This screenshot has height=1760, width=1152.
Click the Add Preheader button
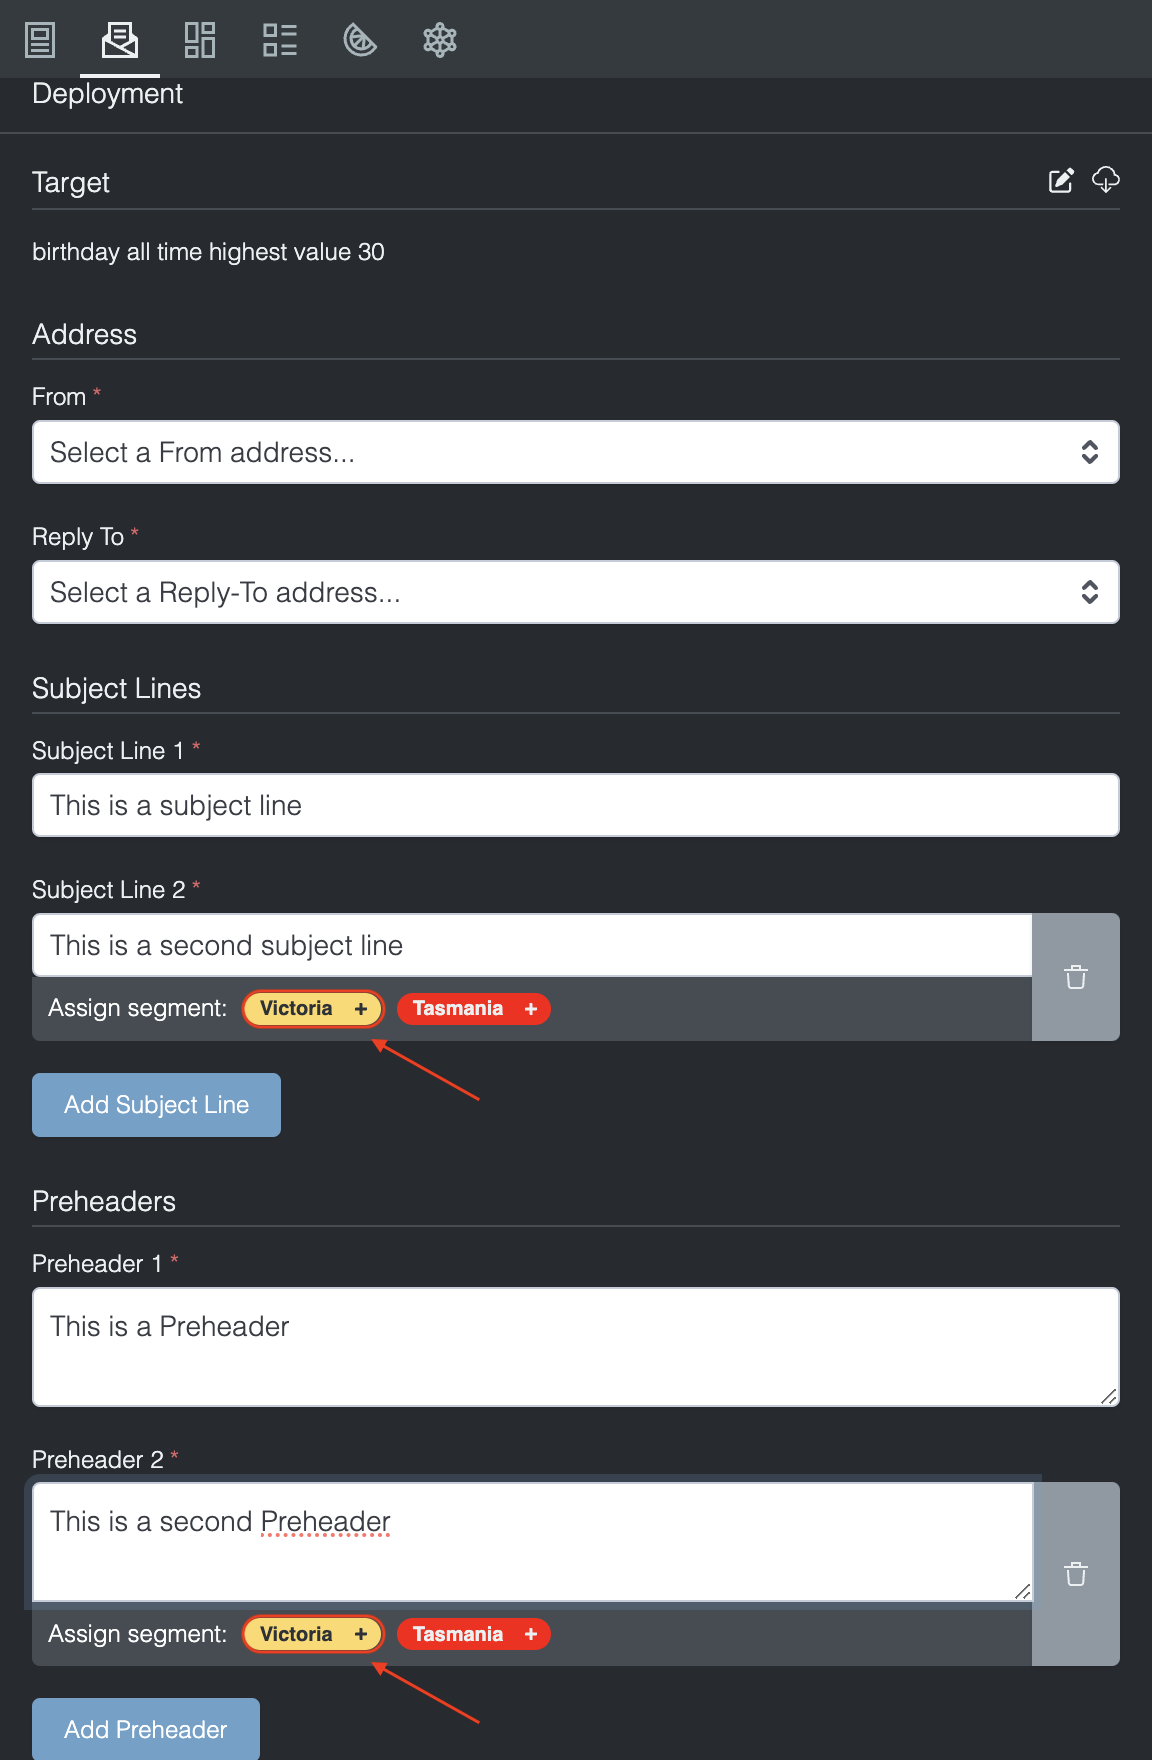coord(146,1729)
